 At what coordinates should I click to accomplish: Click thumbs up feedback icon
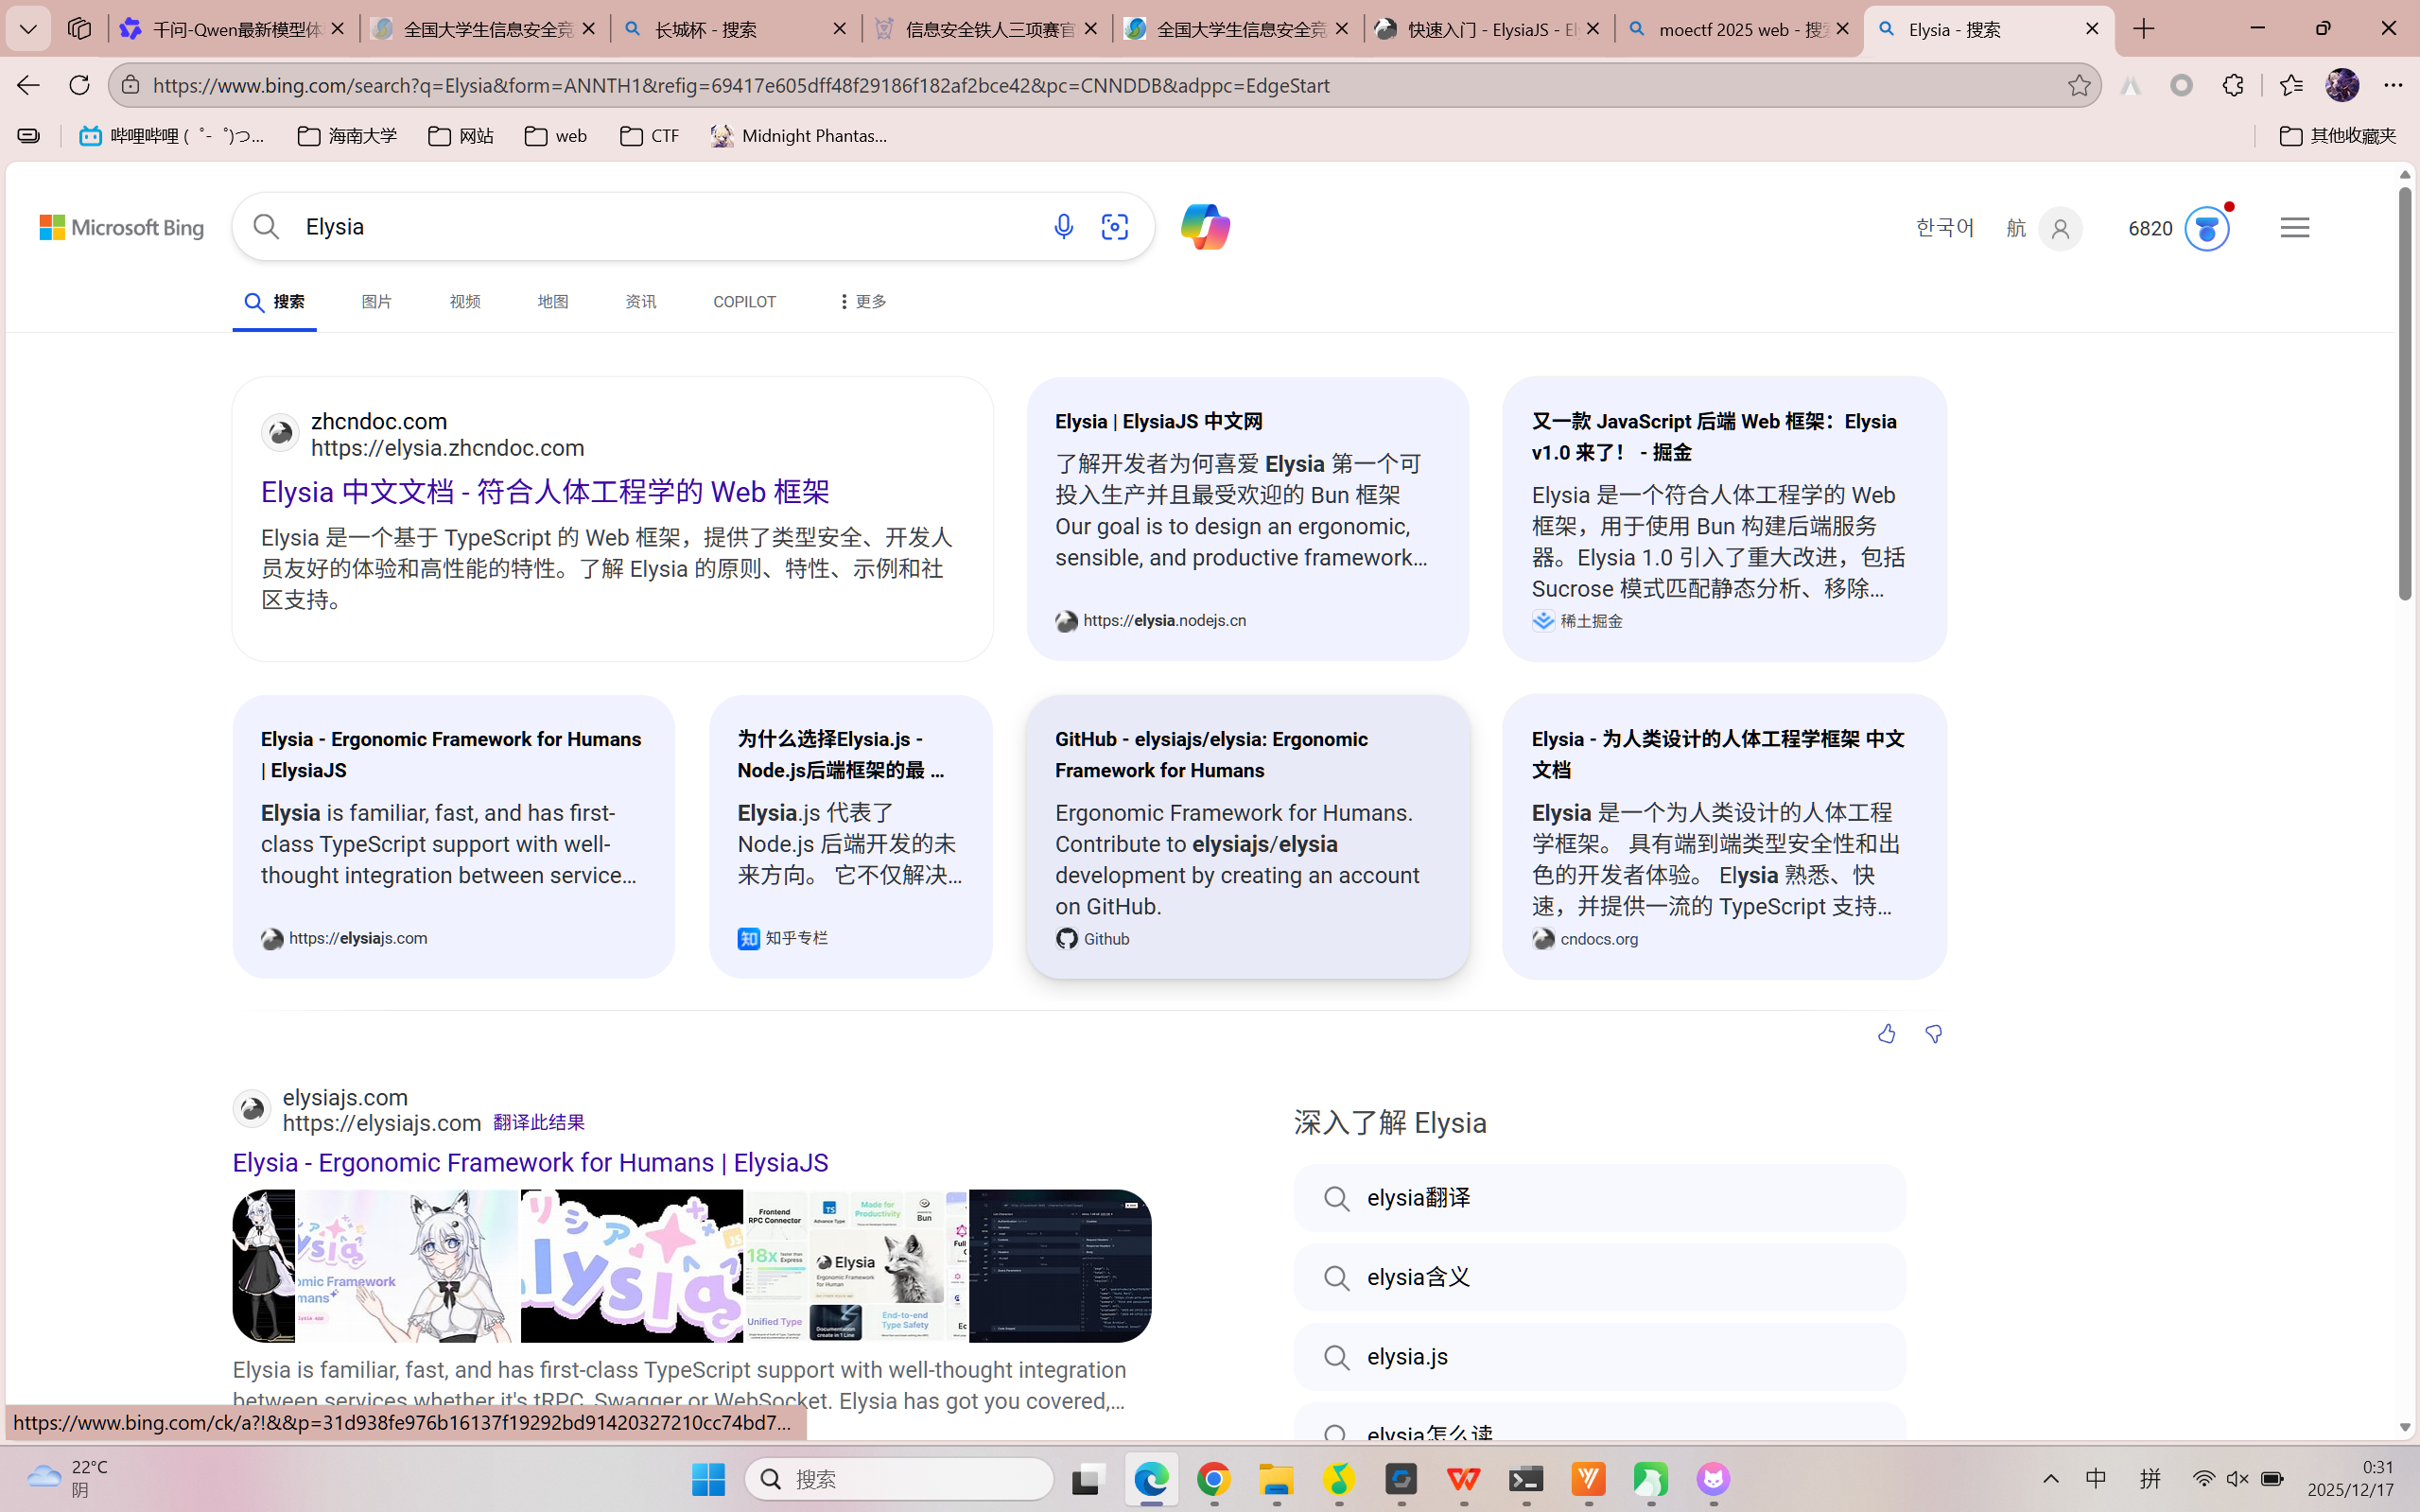(x=1886, y=1034)
